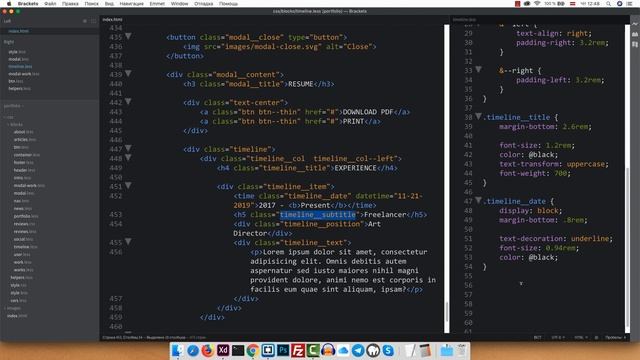Open Photoshop from the dock
Image resolution: width=640 pixels, height=360 pixels.
(x=283, y=350)
